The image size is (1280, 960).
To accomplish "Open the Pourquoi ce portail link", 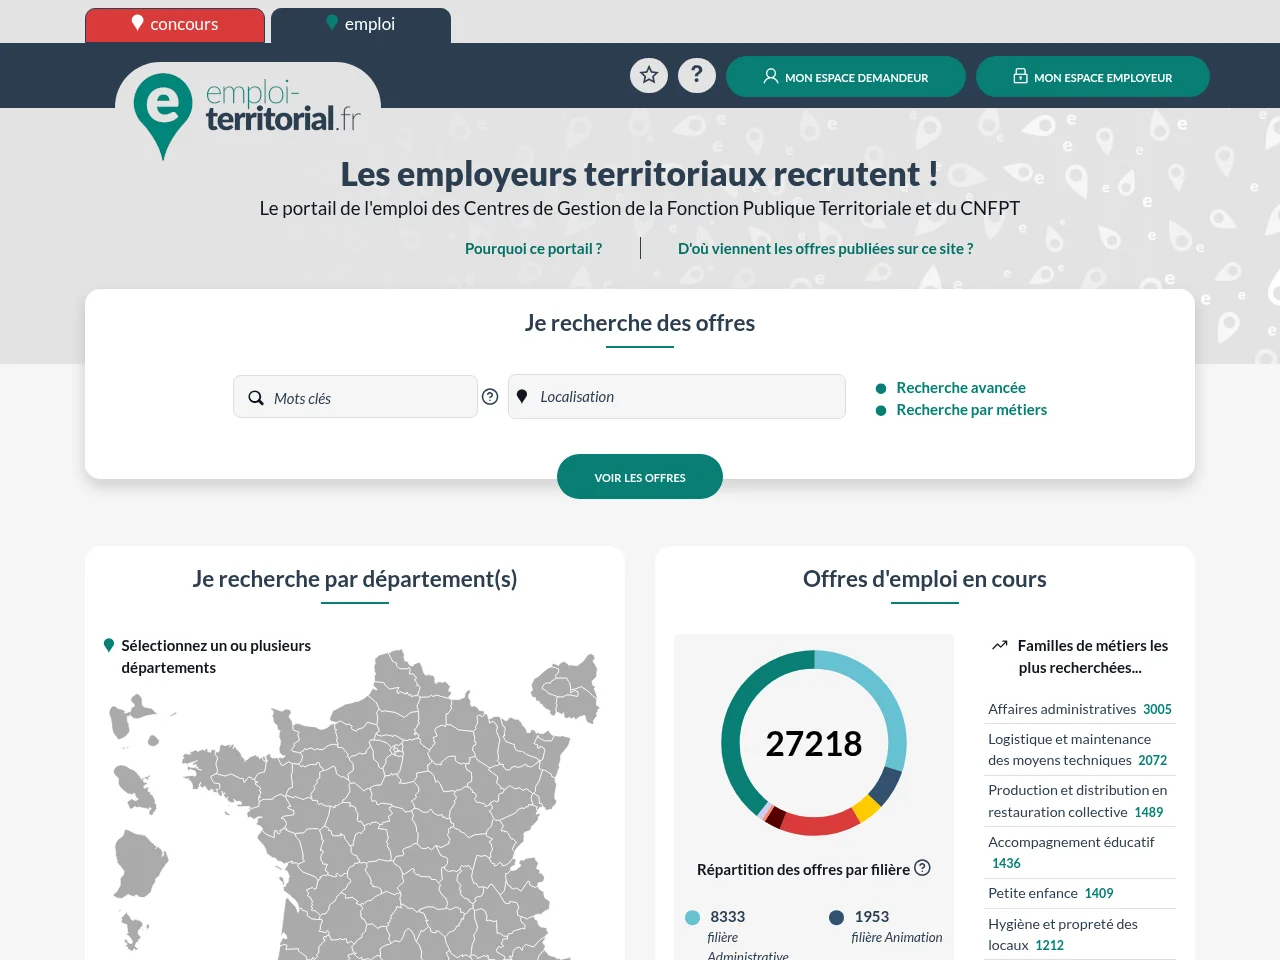I will [533, 248].
